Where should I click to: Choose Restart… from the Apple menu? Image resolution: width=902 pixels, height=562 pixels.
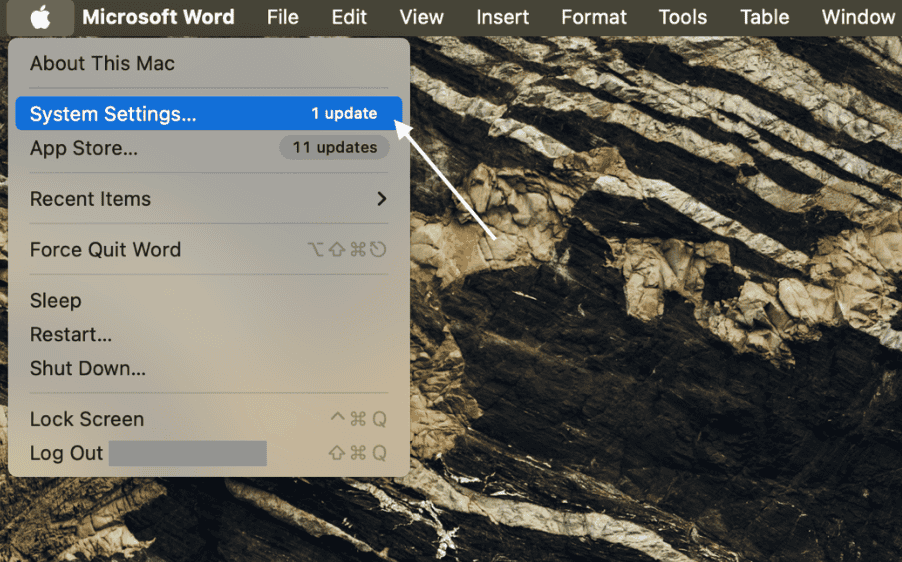coord(209,334)
